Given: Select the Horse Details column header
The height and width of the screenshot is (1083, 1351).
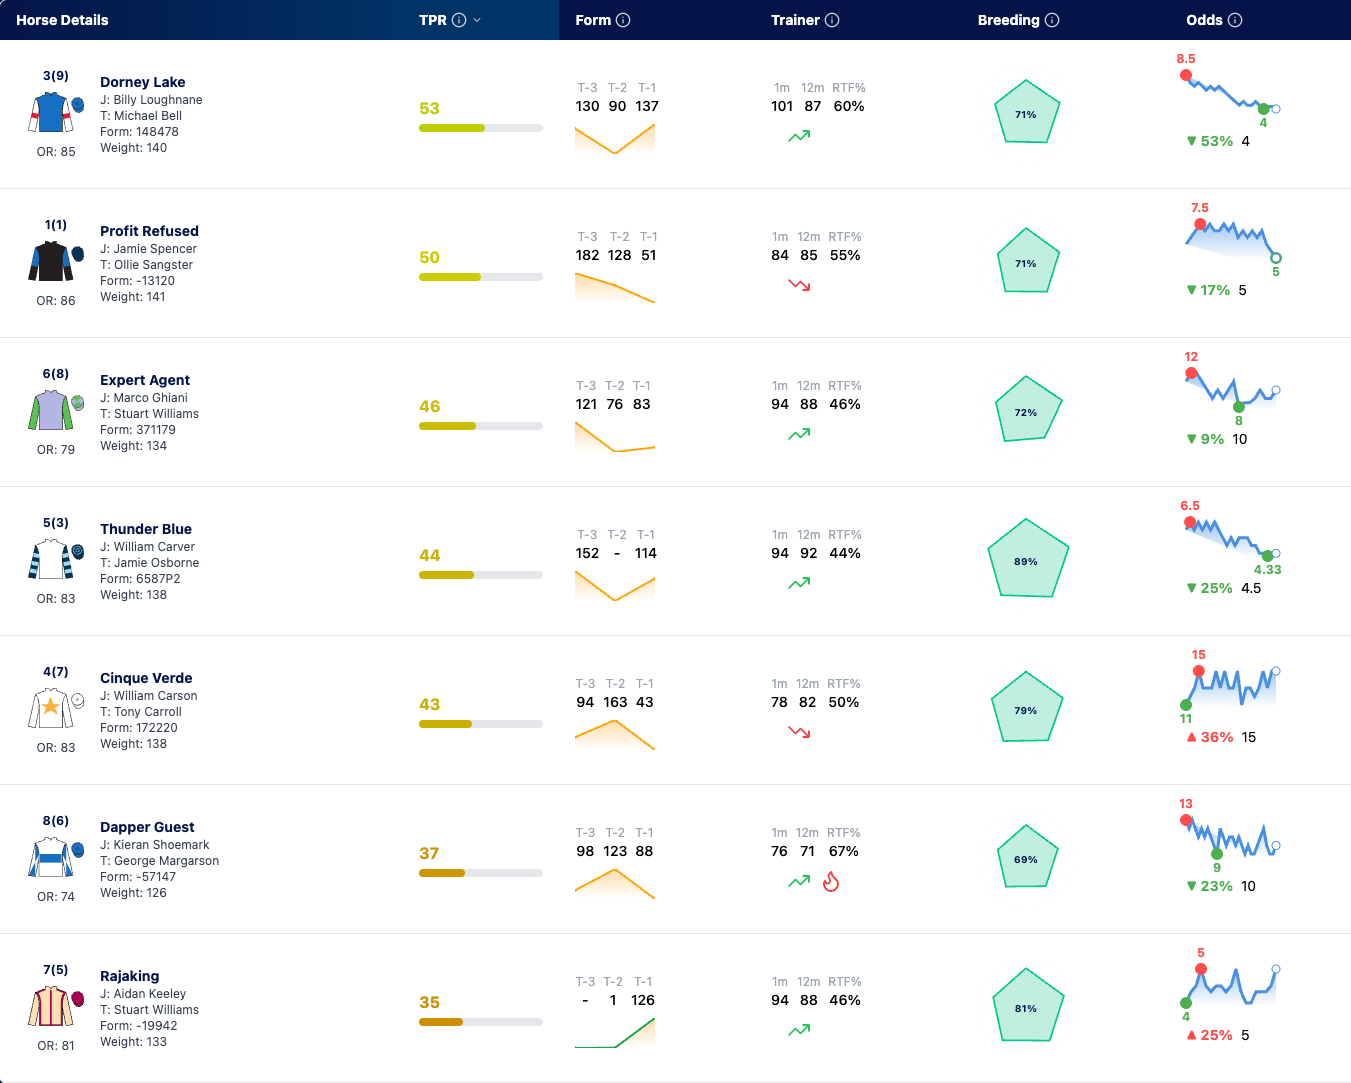Looking at the screenshot, I should (x=62, y=20).
